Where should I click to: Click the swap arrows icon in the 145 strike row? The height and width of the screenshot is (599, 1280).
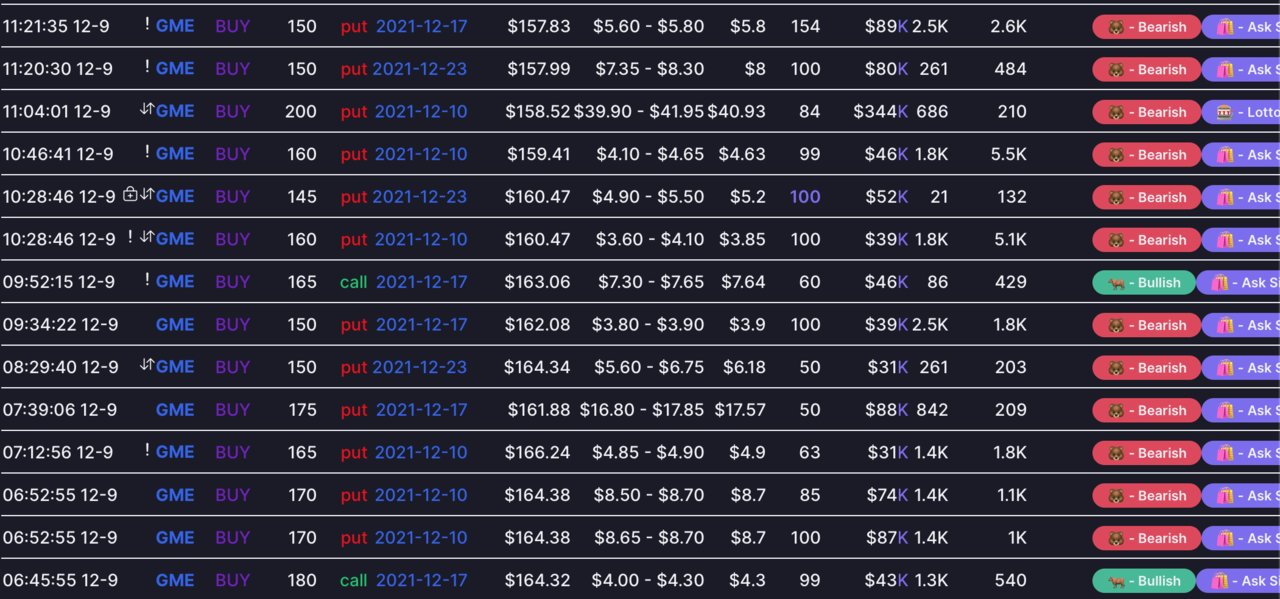click(147, 195)
